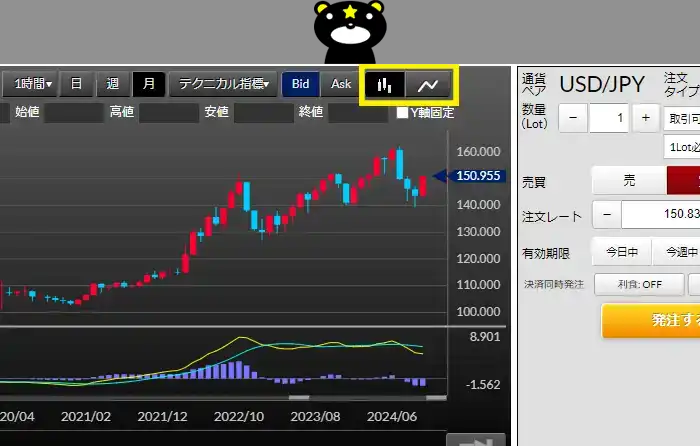Select 今週中 validity period
This screenshot has width=700, height=446.
(x=676, y=252)
